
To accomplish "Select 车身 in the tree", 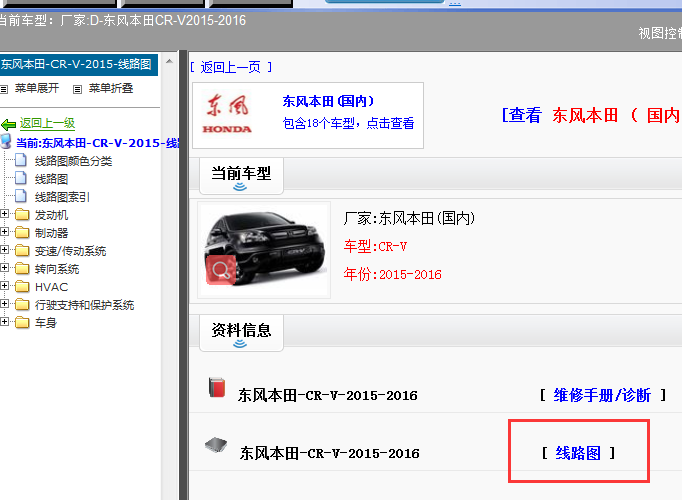I will (x=46, y=323).
